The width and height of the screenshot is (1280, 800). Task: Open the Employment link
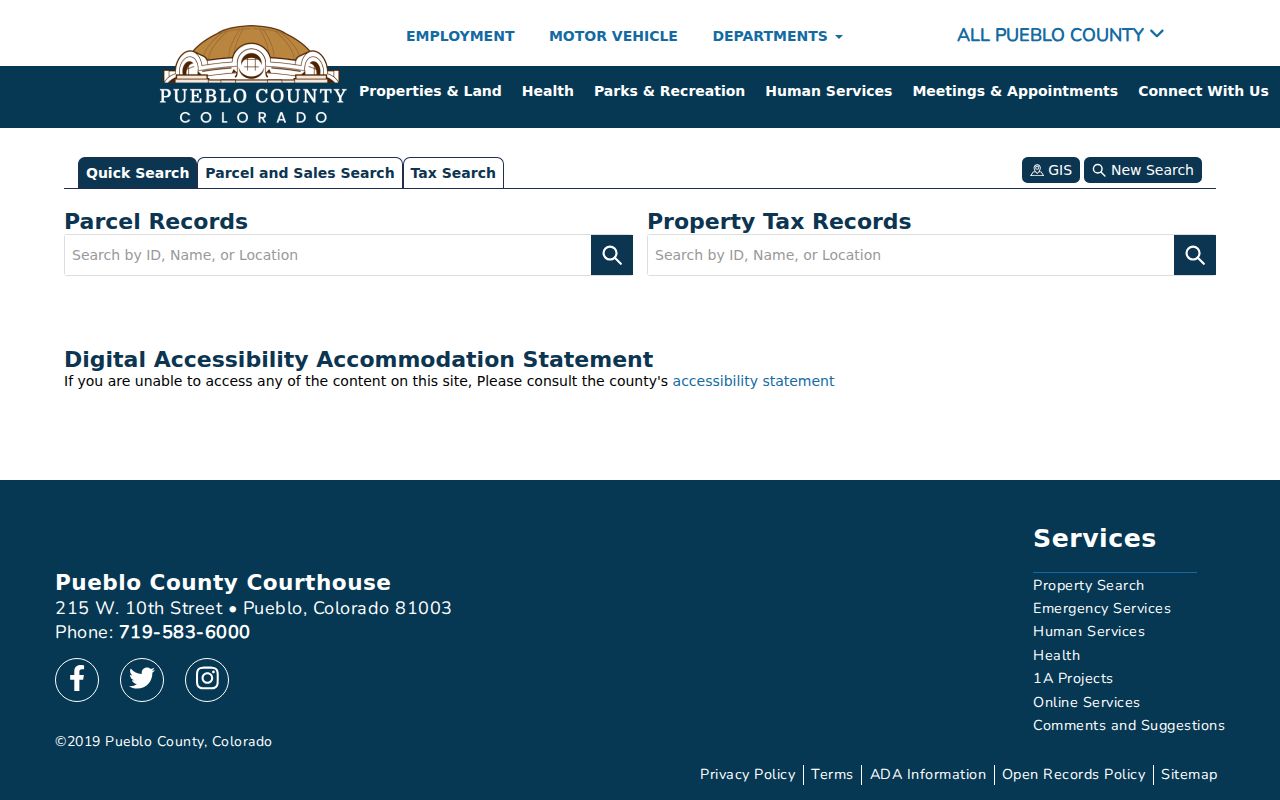tap(460, 36)
